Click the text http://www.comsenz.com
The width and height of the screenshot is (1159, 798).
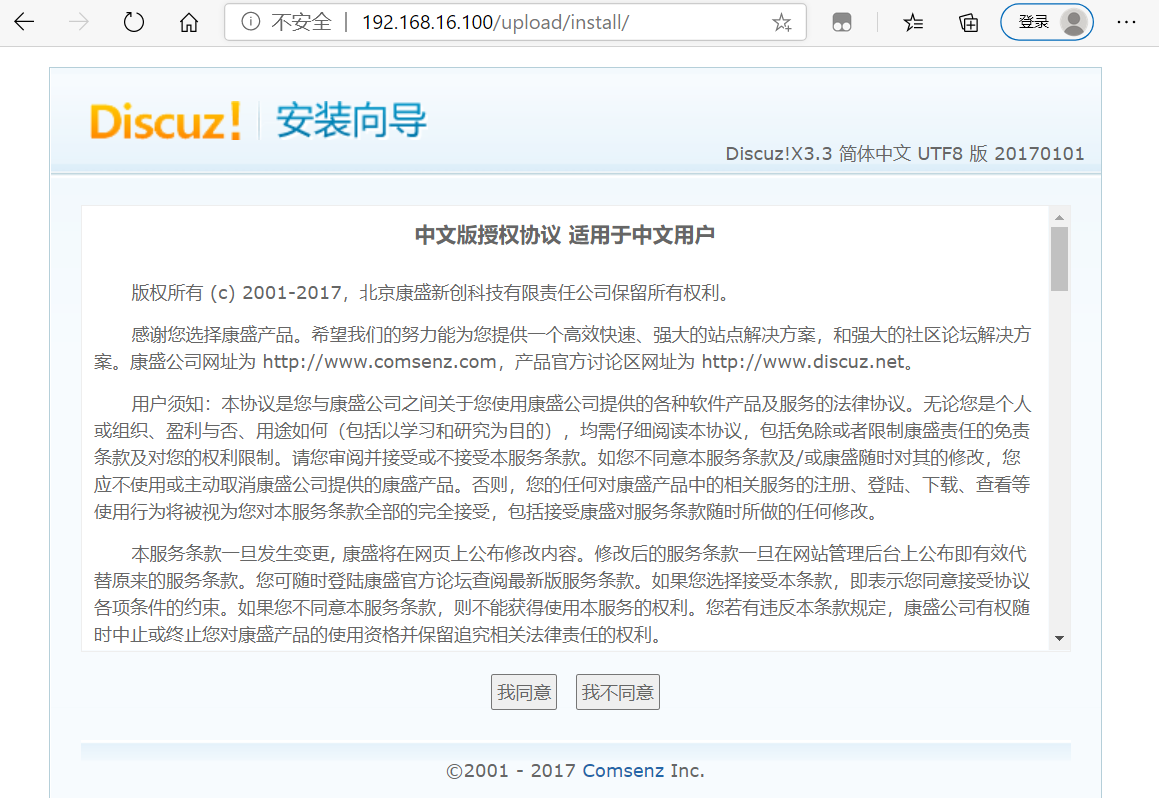379,362
